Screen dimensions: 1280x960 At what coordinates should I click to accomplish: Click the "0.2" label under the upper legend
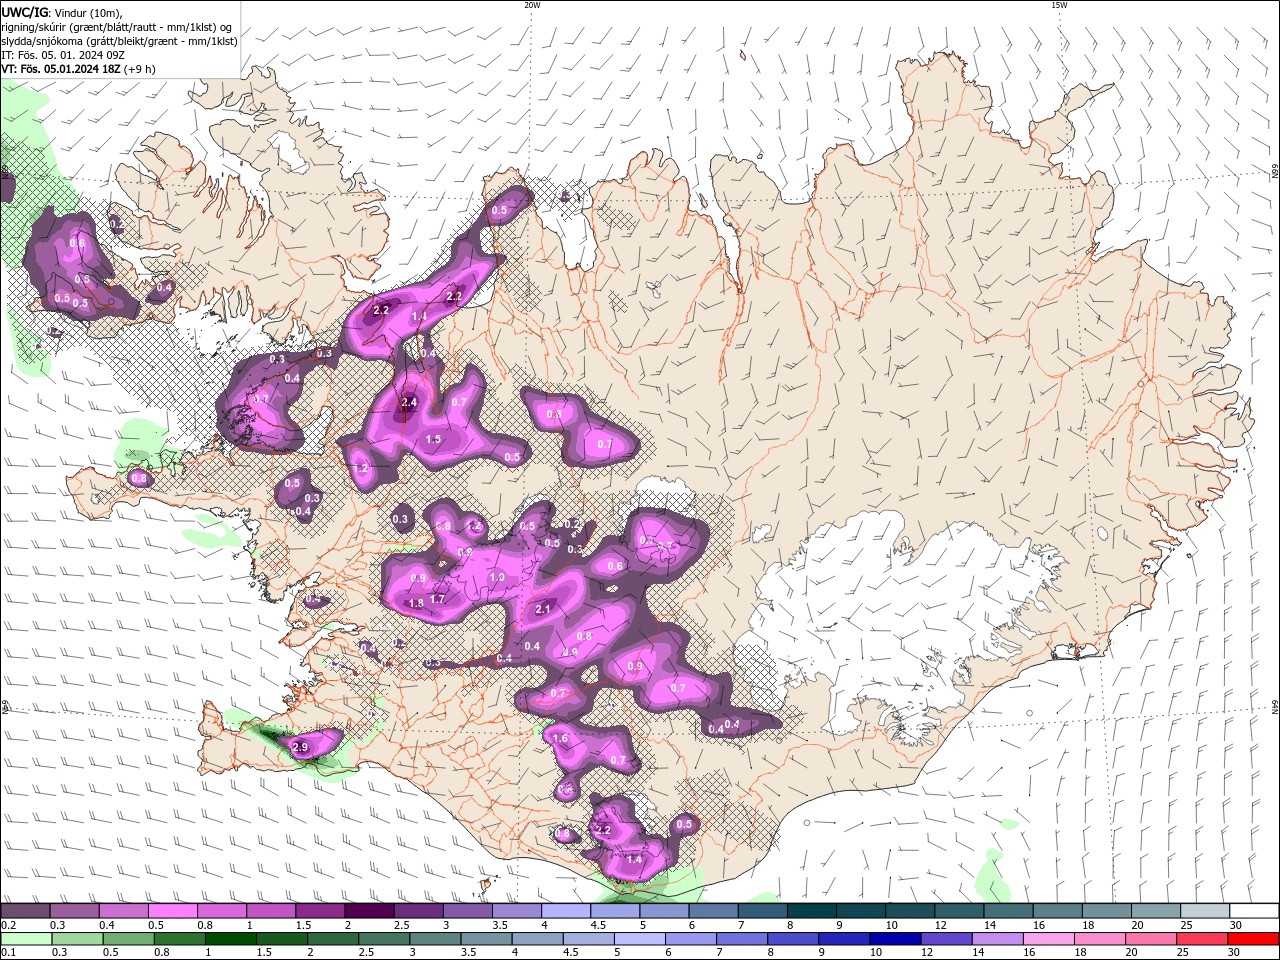click(8, 925)
